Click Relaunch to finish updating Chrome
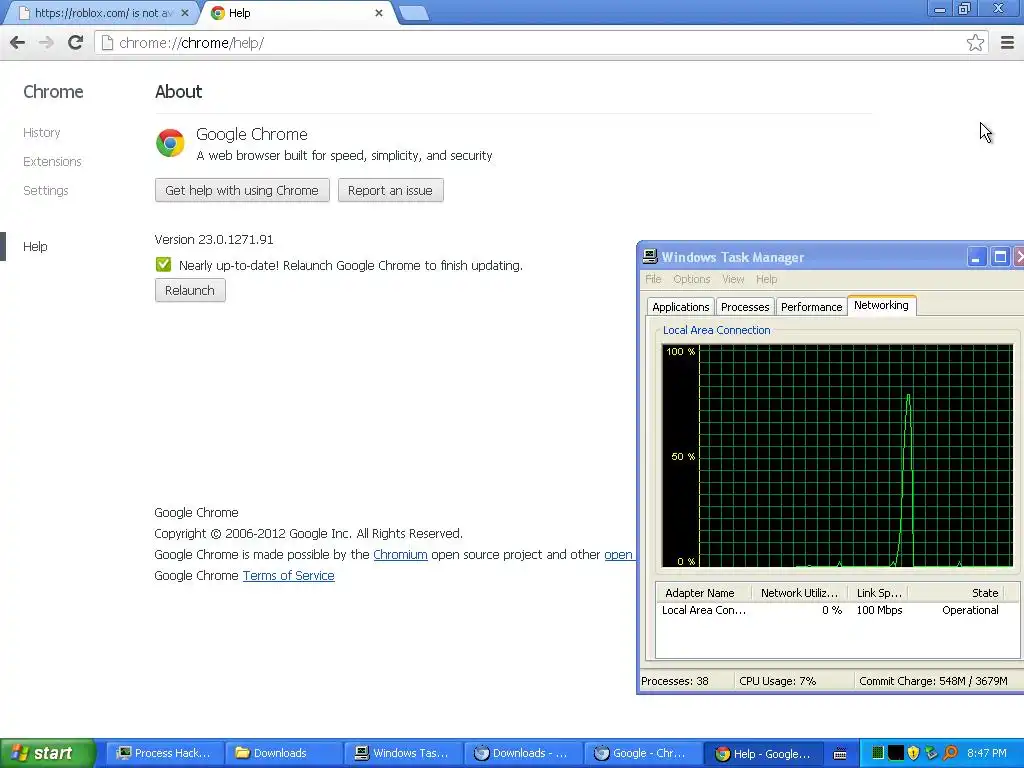The height and width of the screenshot is (768, 1024). pyautogui.click(x=190, y=290)
